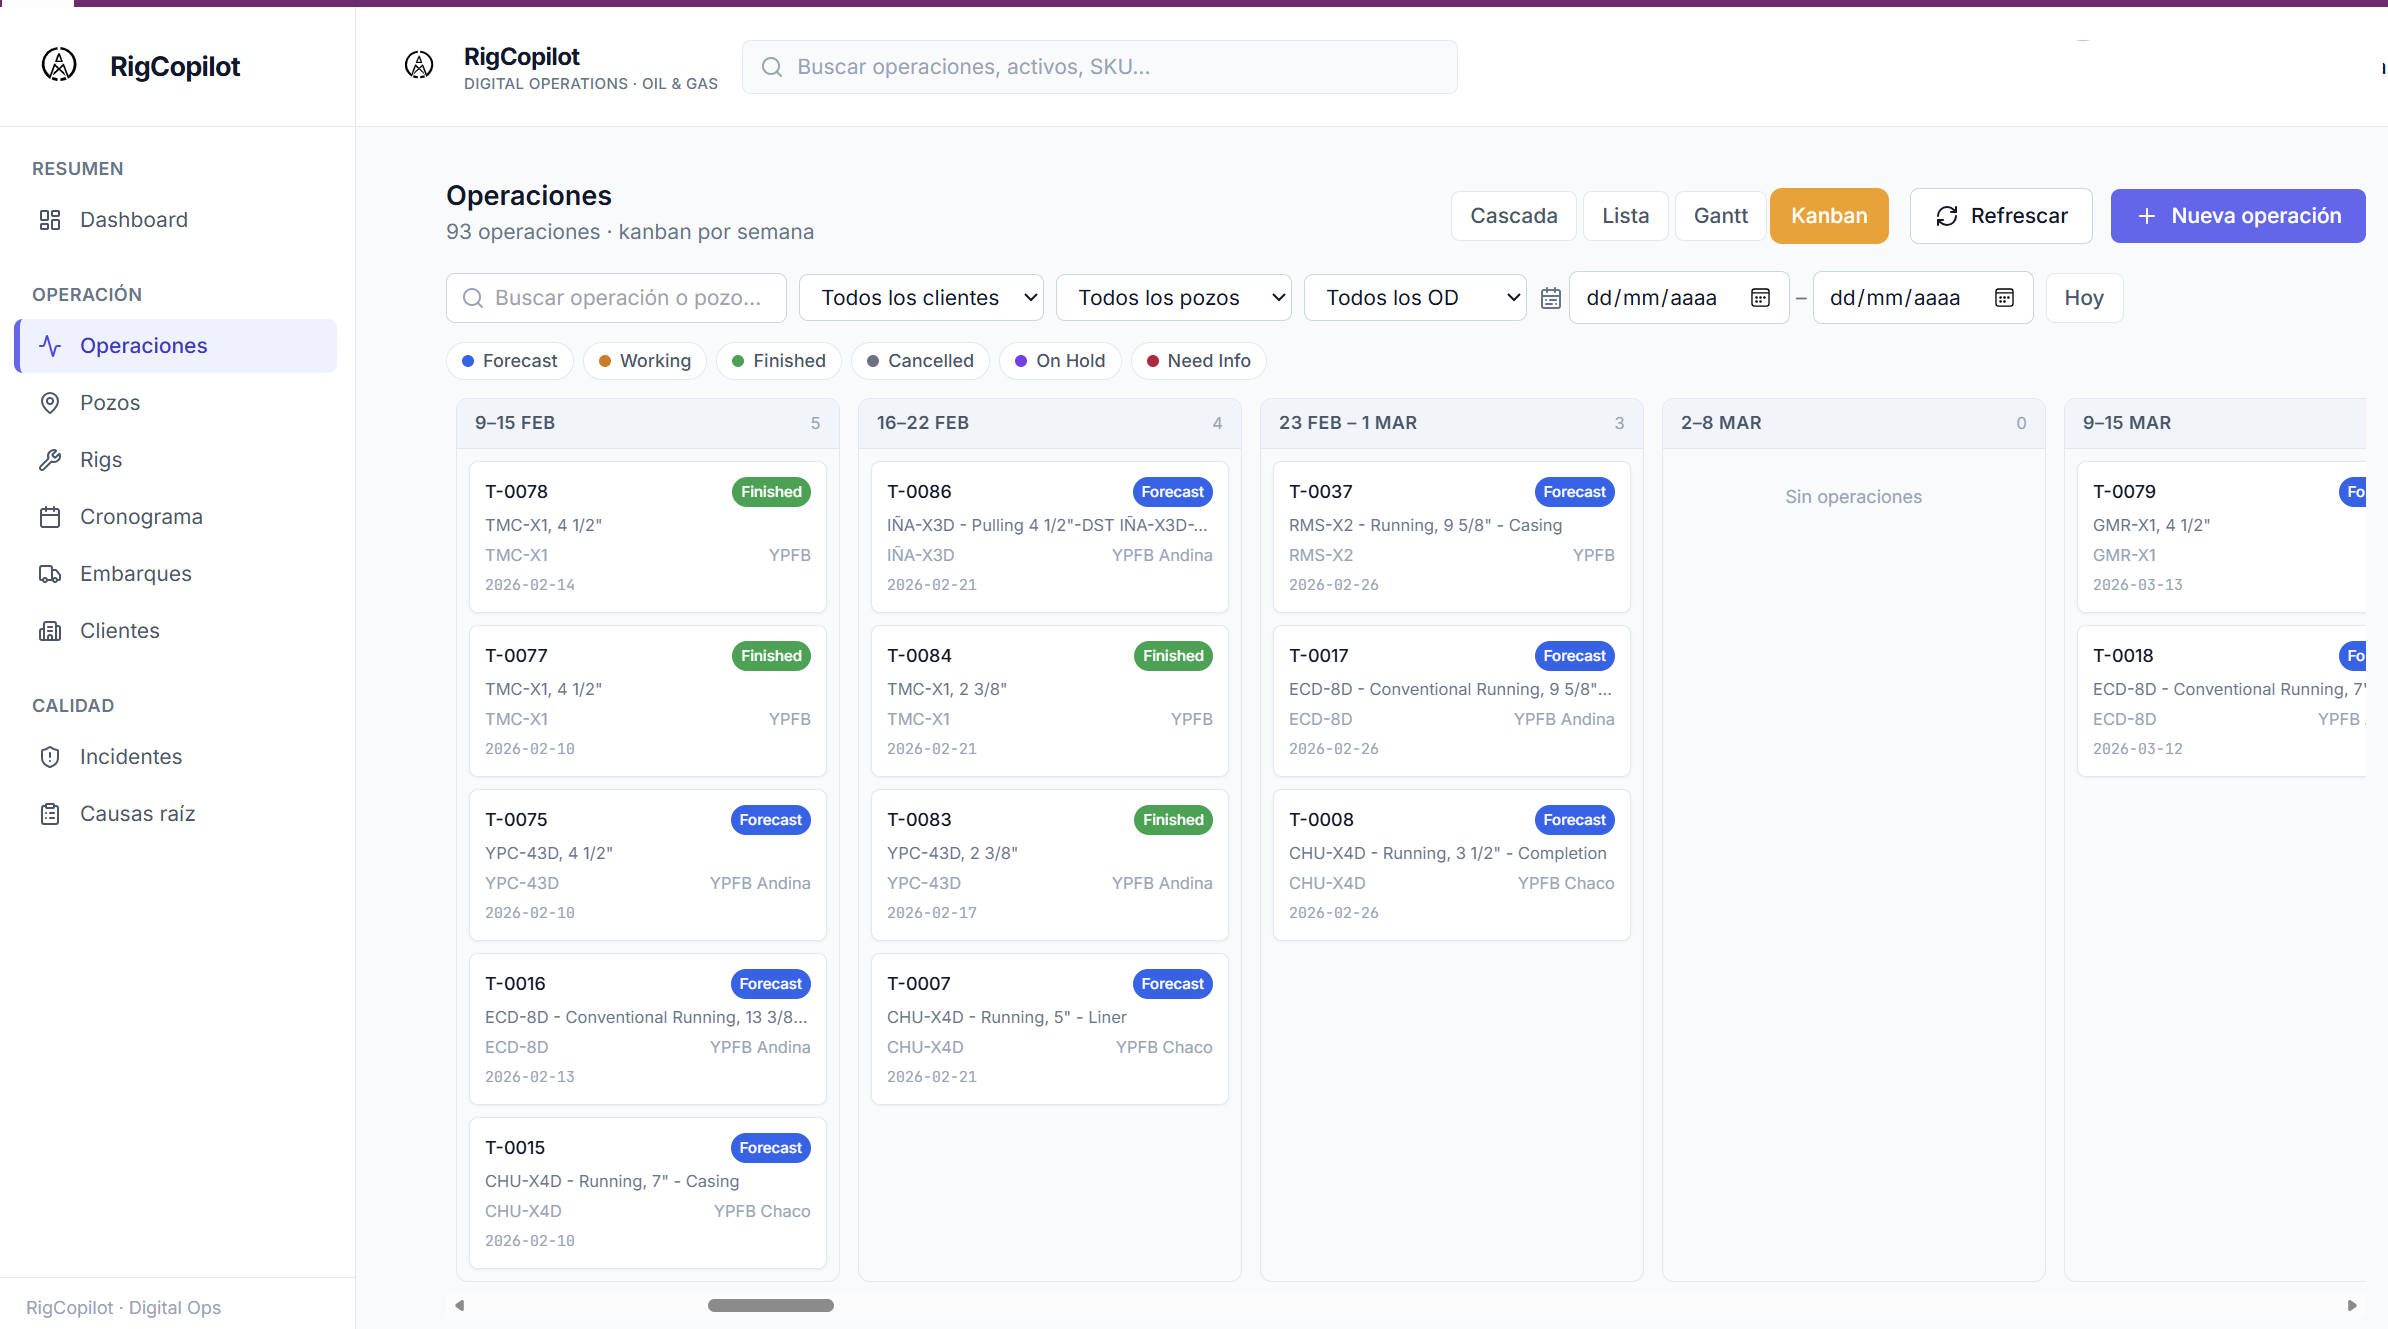
Task: Select the Operaciones activity icon
Action: tap(50, 346)
